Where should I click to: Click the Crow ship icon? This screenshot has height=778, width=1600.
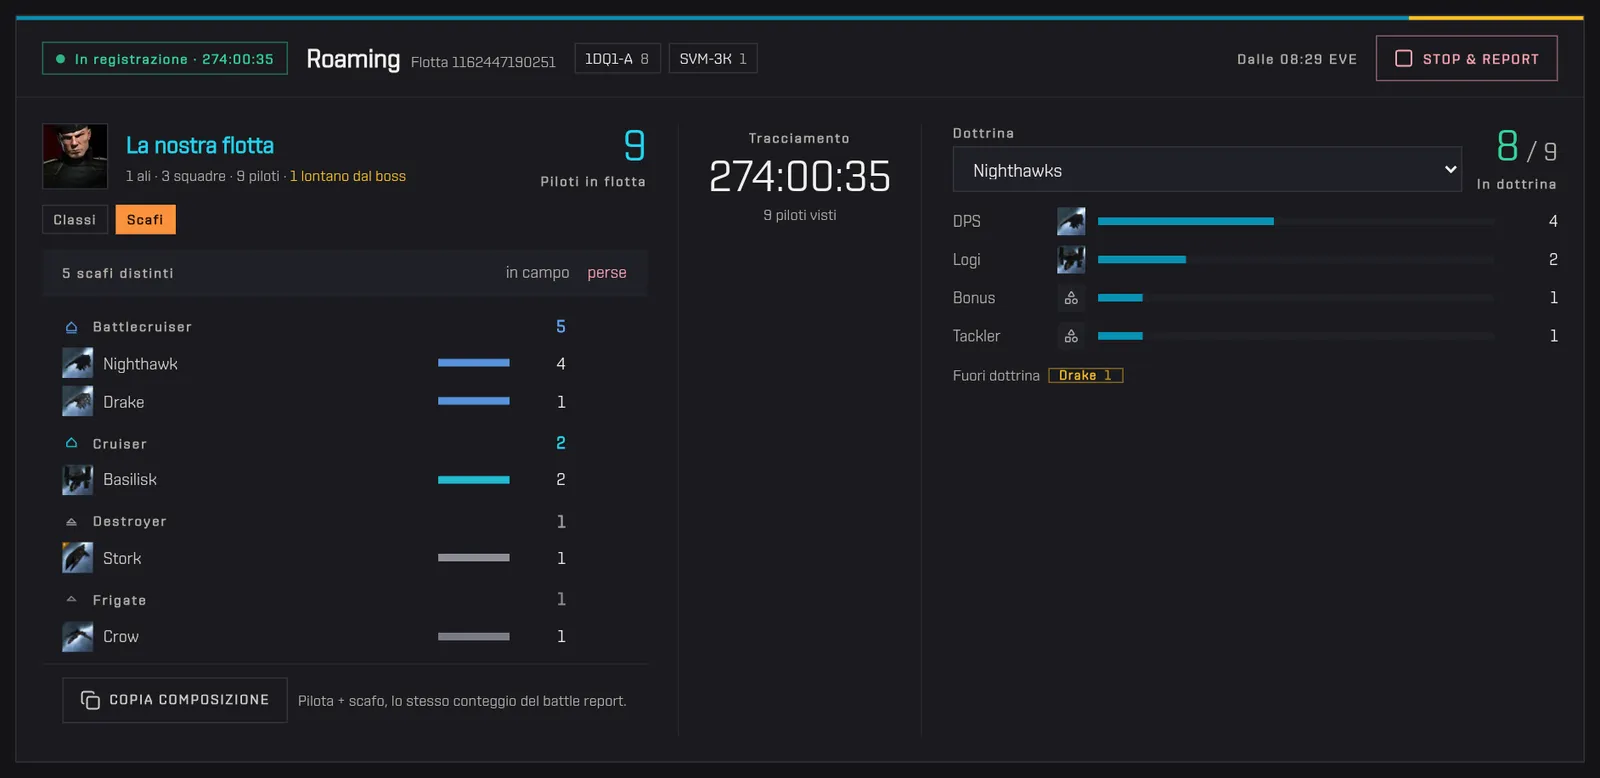[x=77, y=636]
